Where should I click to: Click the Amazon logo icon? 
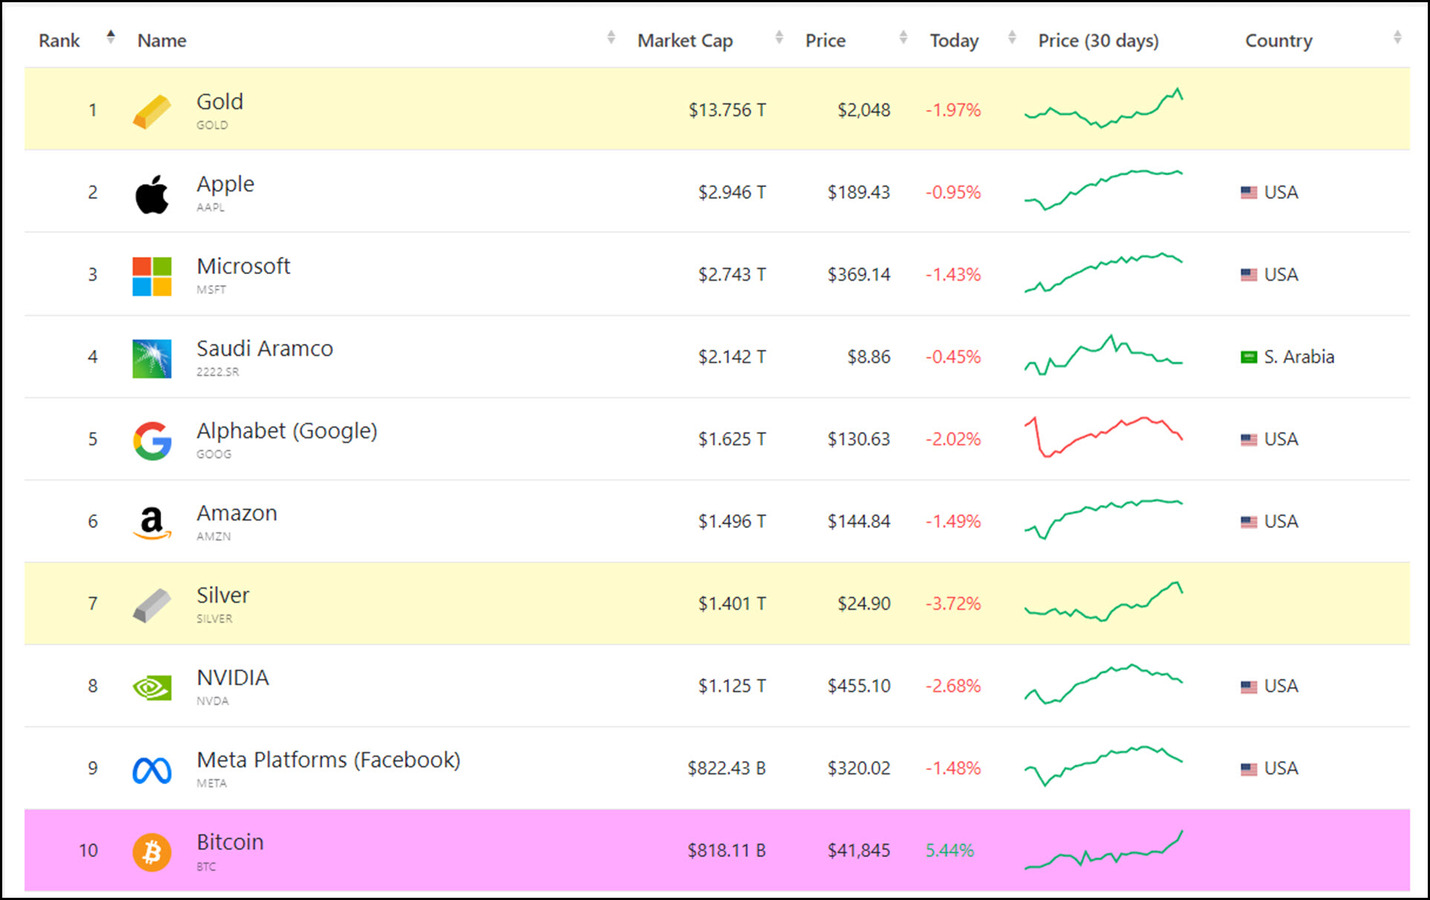tap(152, 522)
